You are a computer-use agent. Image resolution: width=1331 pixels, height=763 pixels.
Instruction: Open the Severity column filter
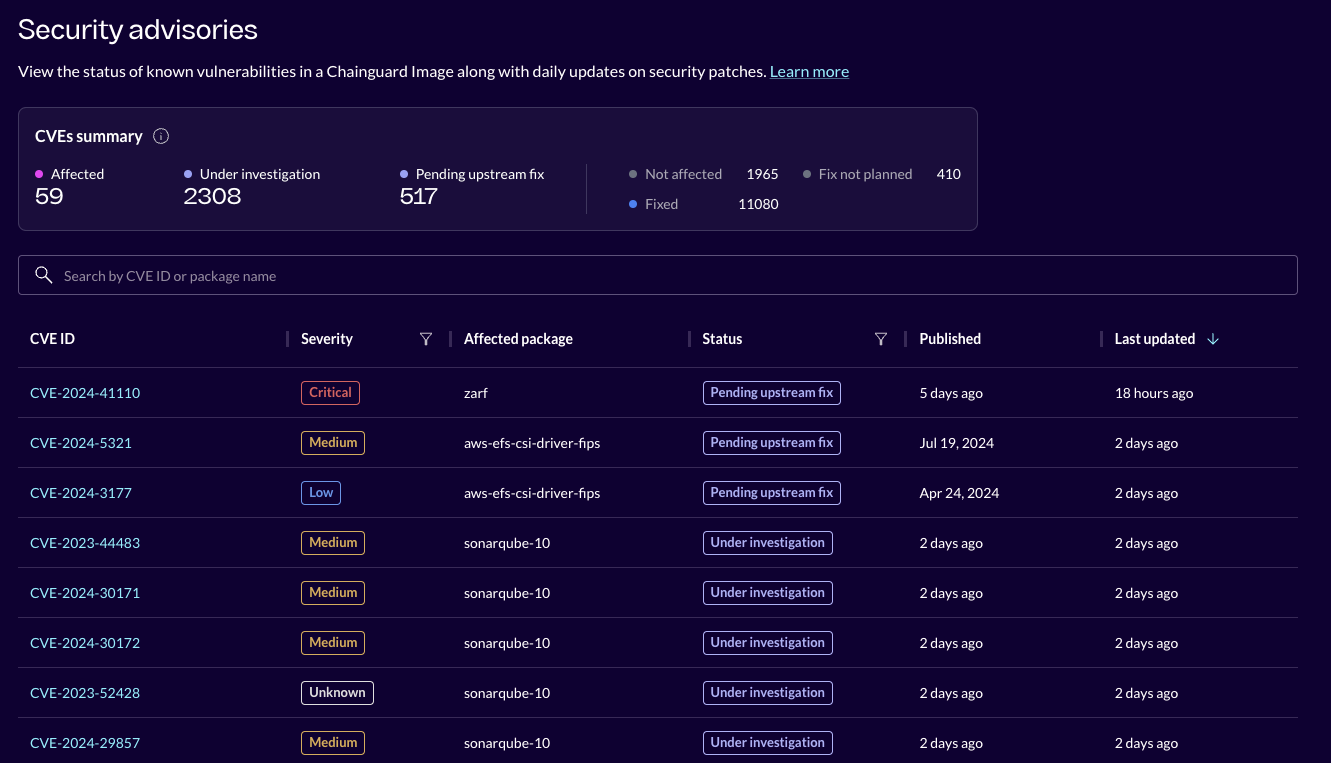426,339
